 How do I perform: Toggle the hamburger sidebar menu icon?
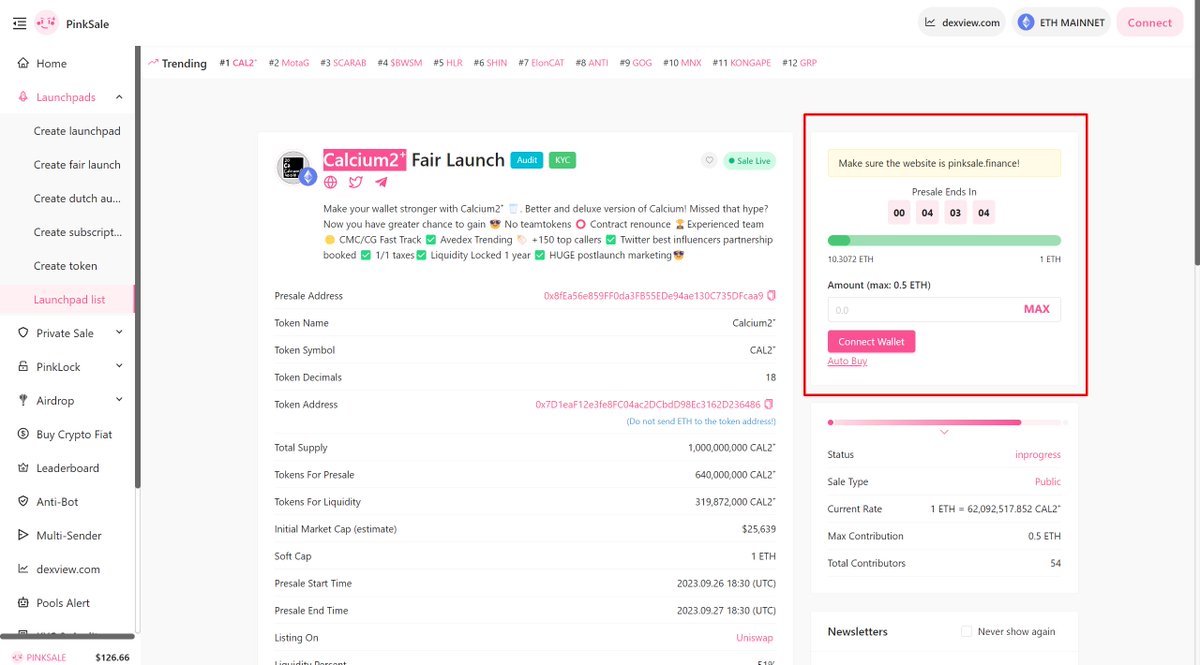(20, 23)
